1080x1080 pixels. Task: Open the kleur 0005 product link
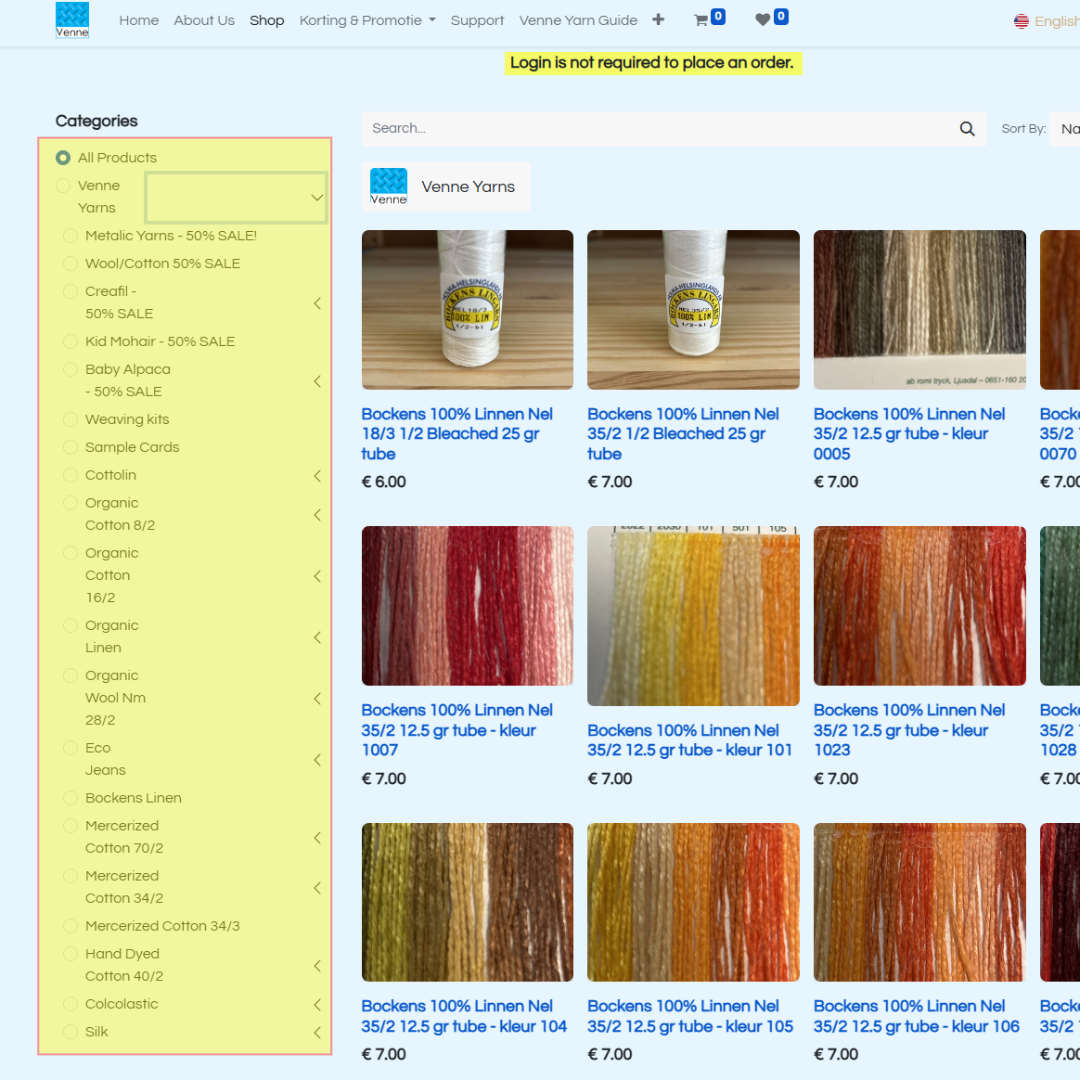(x=909, y=433)
